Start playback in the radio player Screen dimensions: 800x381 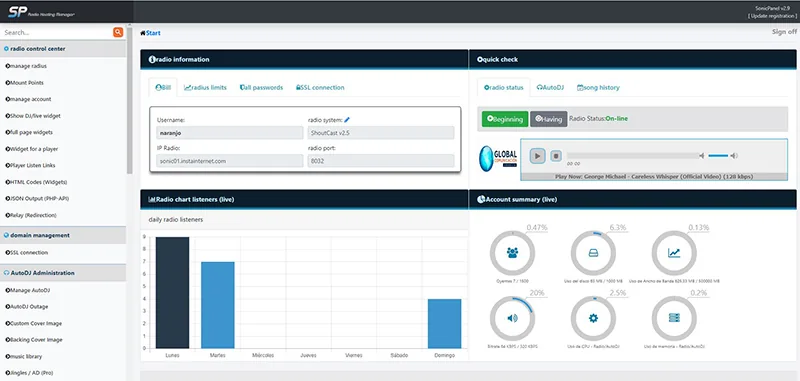click(x=537, y=156)
